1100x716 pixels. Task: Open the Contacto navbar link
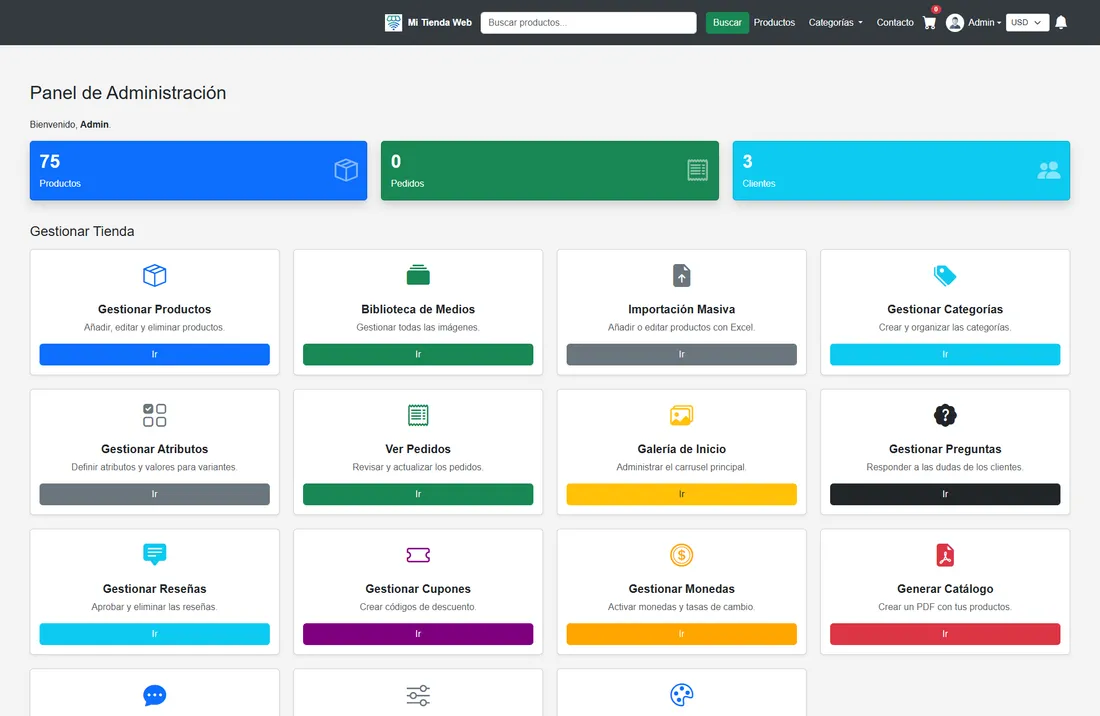(x=894, y=22)
